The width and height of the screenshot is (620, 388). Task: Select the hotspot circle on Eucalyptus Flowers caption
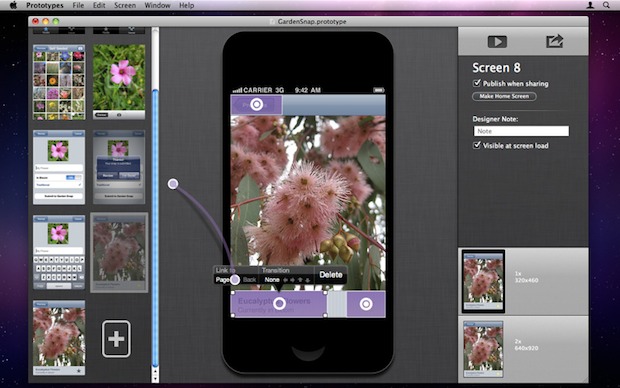279,303
